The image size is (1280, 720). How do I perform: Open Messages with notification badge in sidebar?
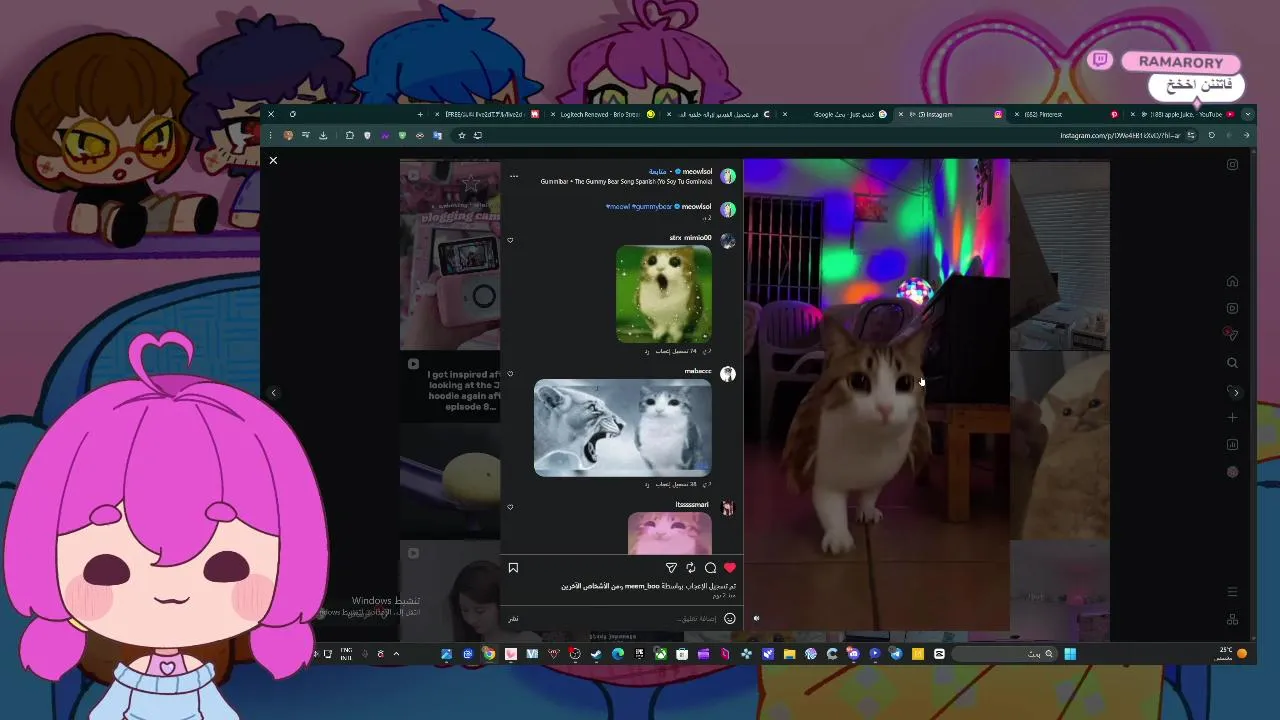point(1232,335)
